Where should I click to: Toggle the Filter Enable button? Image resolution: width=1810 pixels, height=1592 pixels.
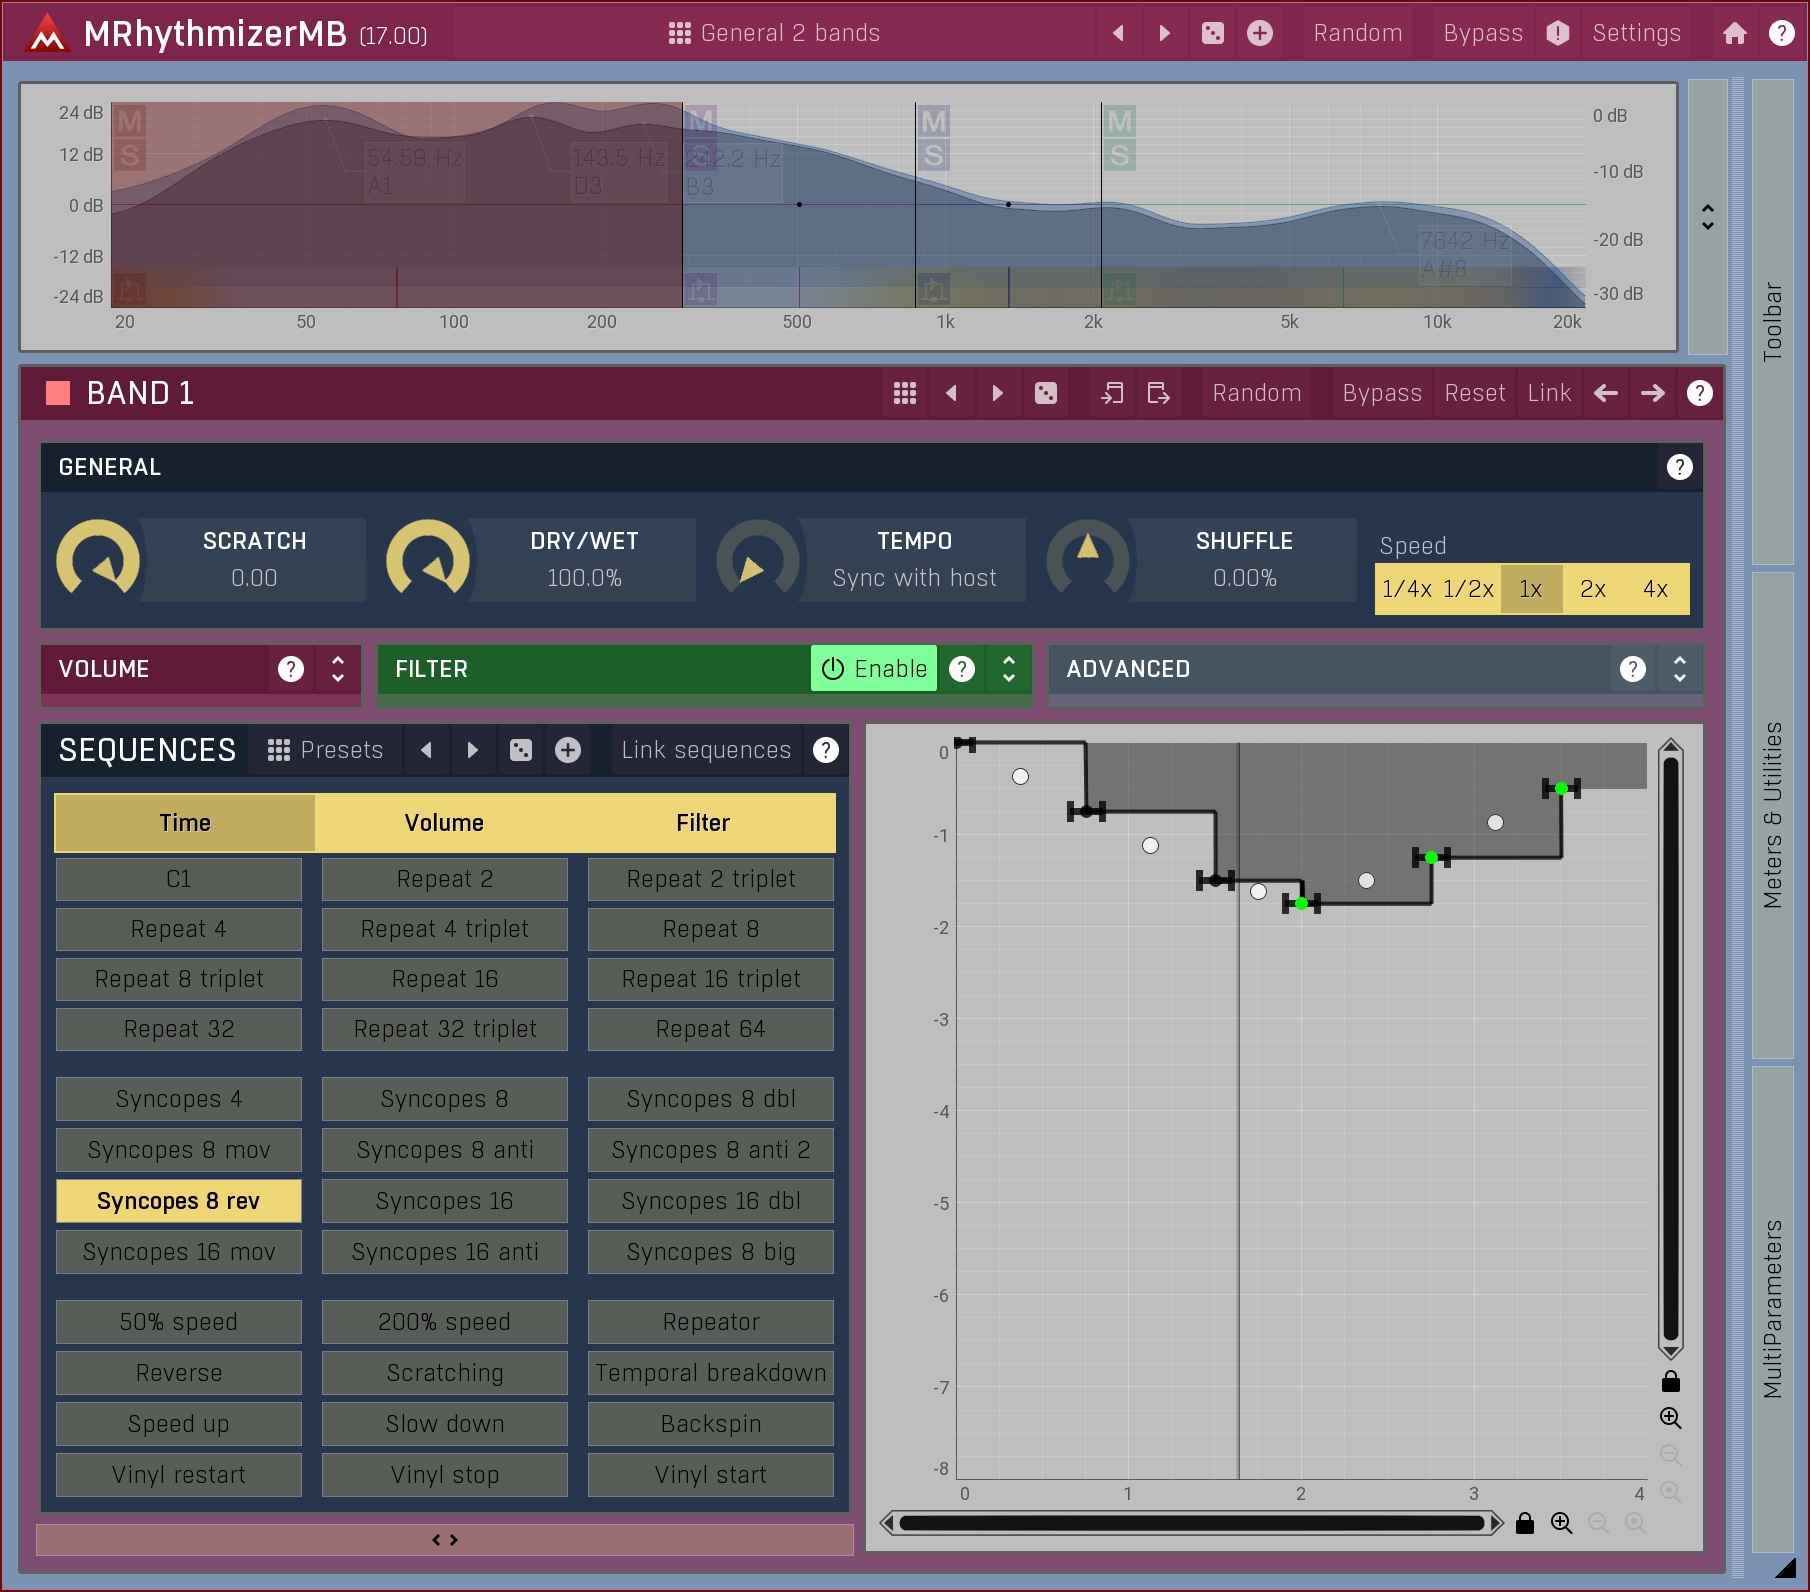click(873, 669)
